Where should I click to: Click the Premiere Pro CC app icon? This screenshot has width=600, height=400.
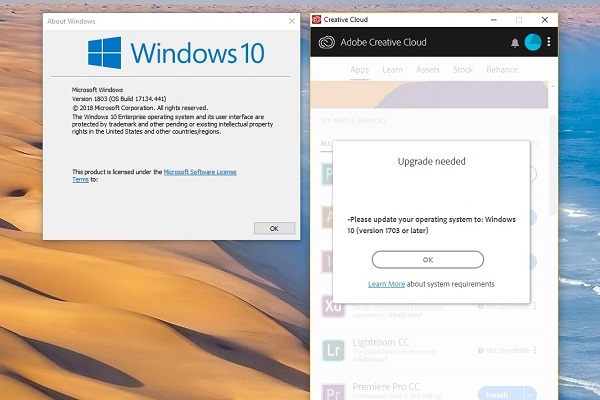coord(334,392)
